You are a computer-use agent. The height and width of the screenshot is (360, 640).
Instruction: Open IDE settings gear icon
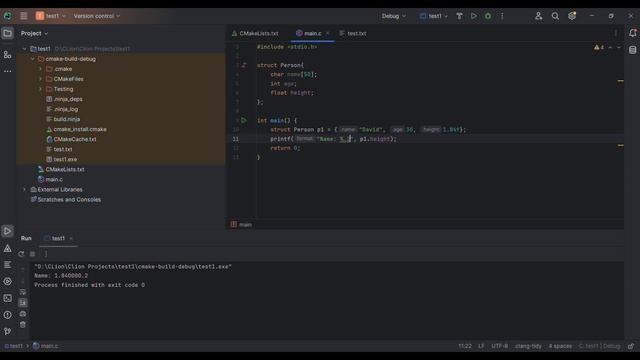[572, 16]
